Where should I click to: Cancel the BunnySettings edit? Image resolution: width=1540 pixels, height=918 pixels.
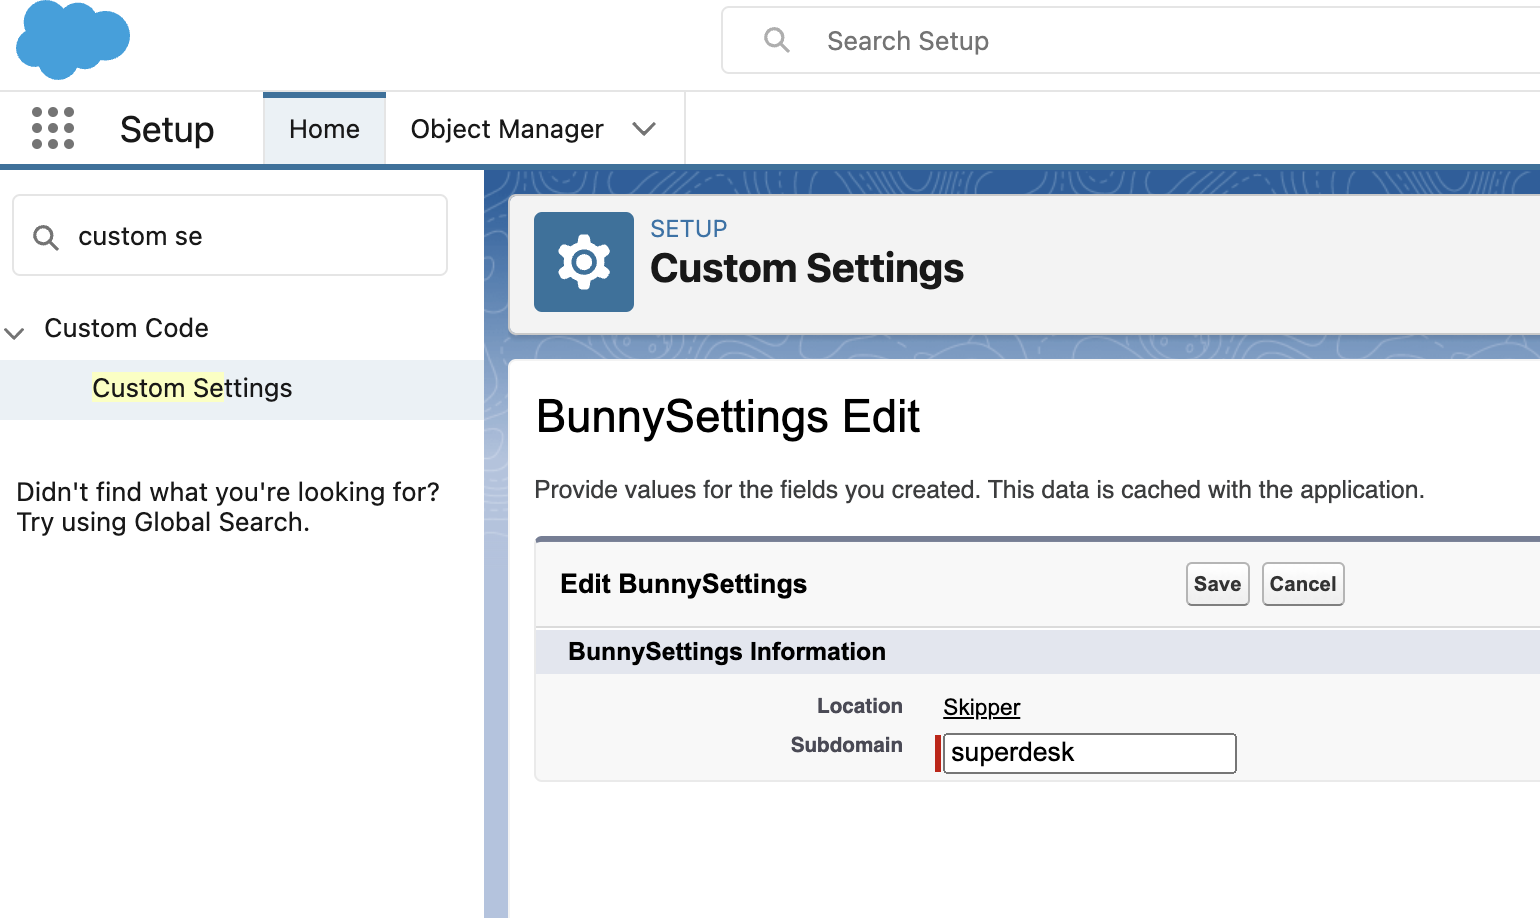[1303, 584]
